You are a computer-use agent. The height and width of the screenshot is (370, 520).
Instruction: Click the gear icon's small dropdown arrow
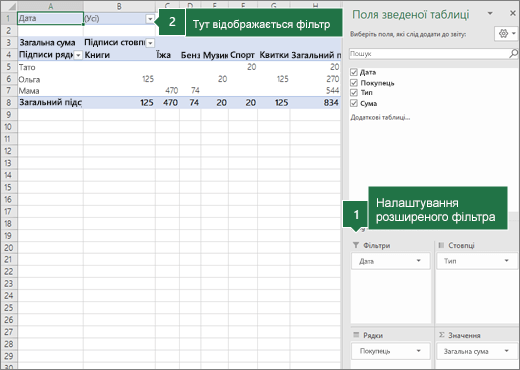(514, 34)
